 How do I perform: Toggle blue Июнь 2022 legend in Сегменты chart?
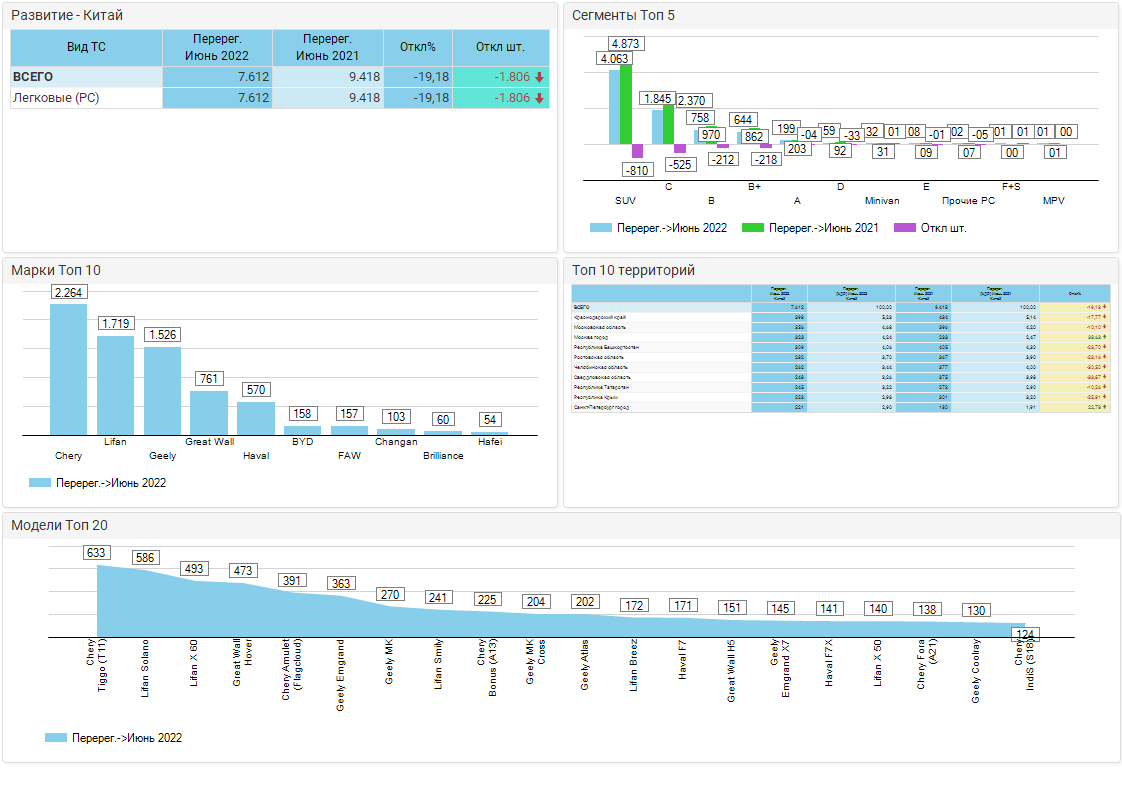pyautogui.click(x=600, y=228)
